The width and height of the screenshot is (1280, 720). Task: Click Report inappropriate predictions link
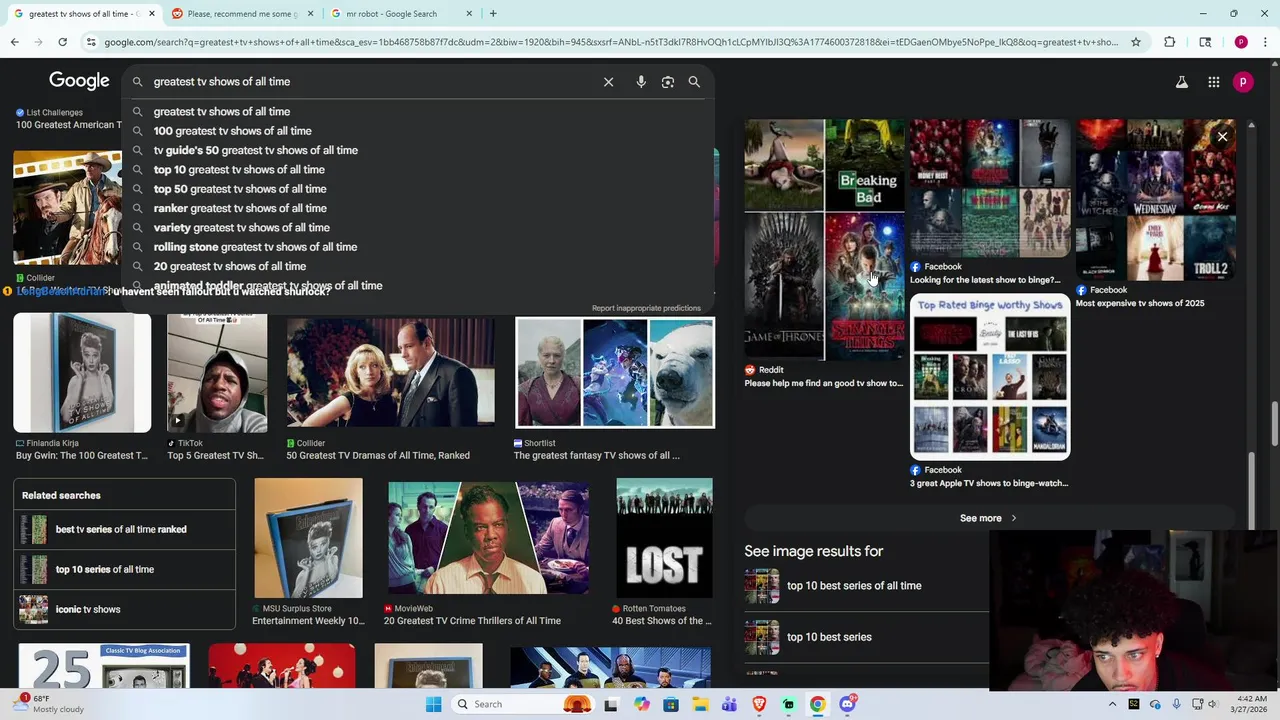[x=646, y=308]
